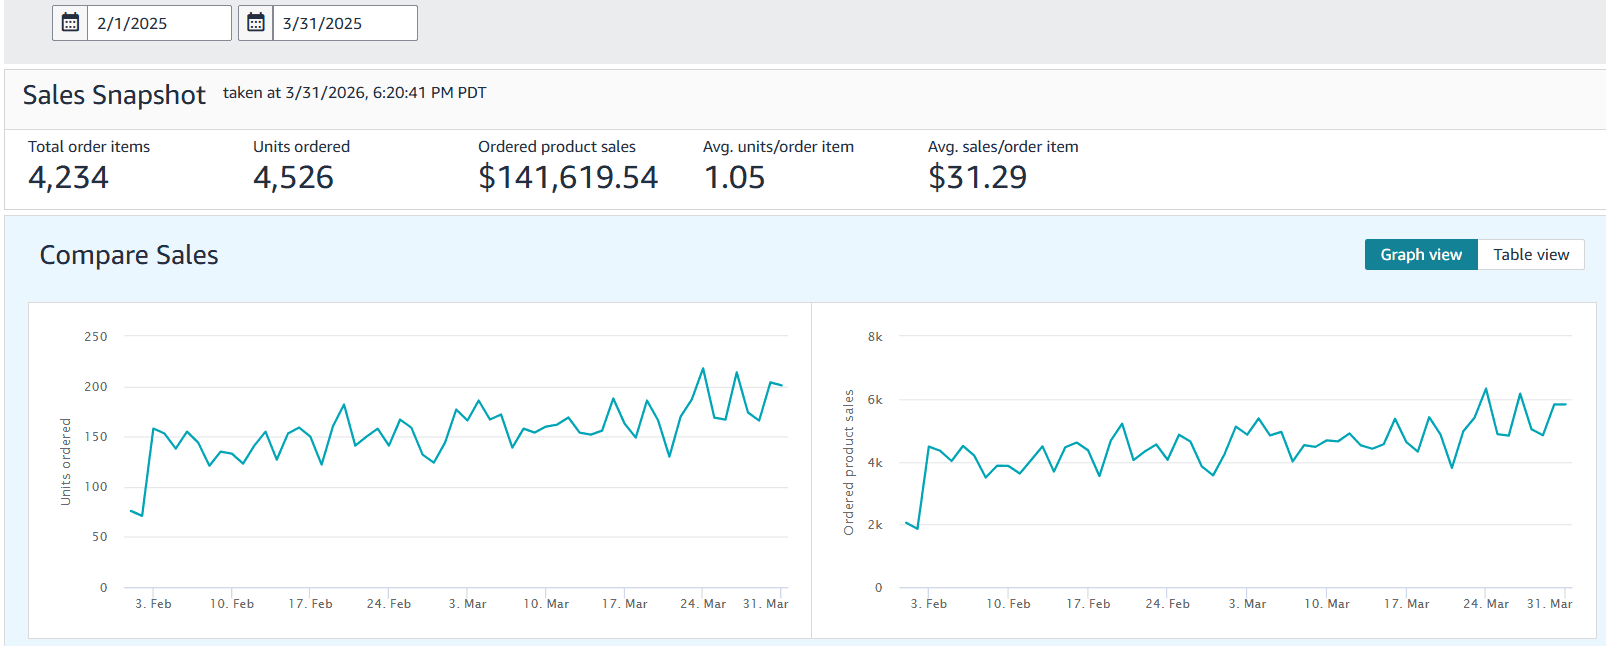This screenshot has height=646, width=1606.
Task: Click the Sales Snapshot title
Action: [114, 95]
